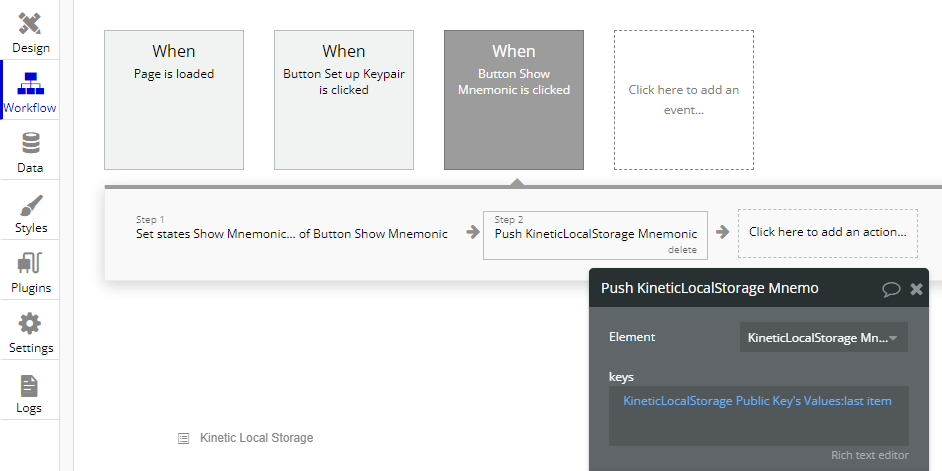Click the comment bubble icon in panel
This screenshot has height=471, width=942.
891,289
